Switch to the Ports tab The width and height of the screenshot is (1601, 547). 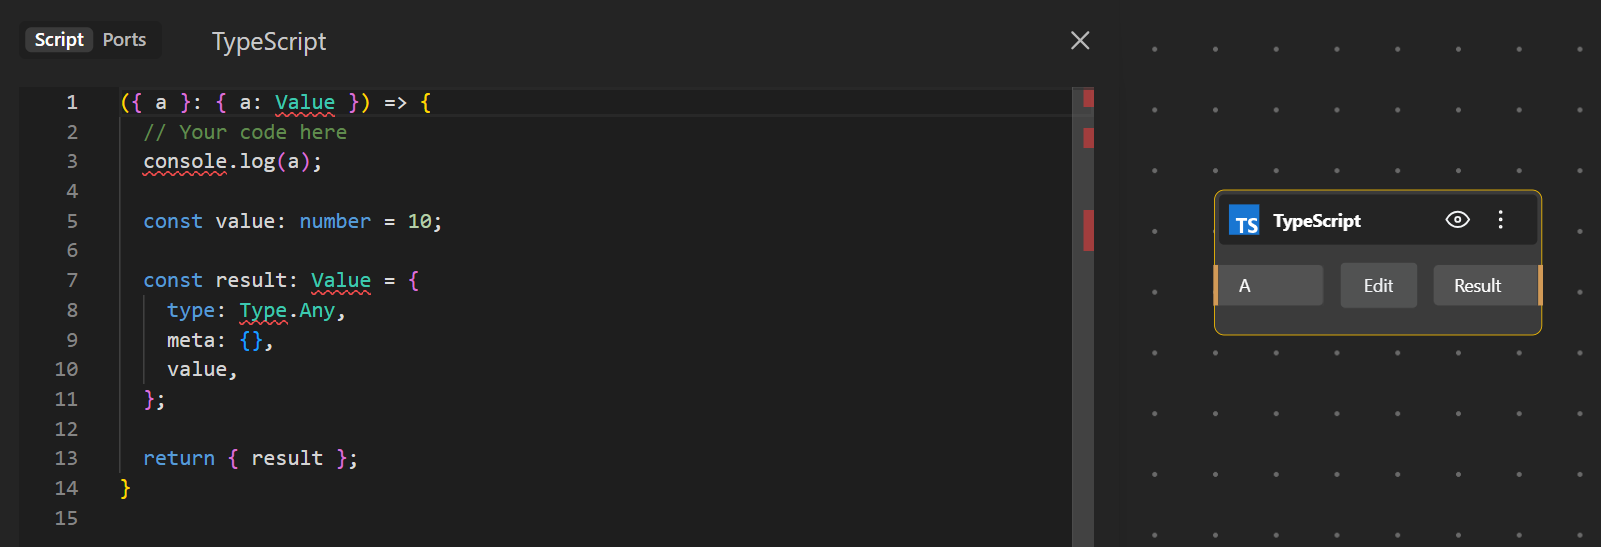(124, 40)
